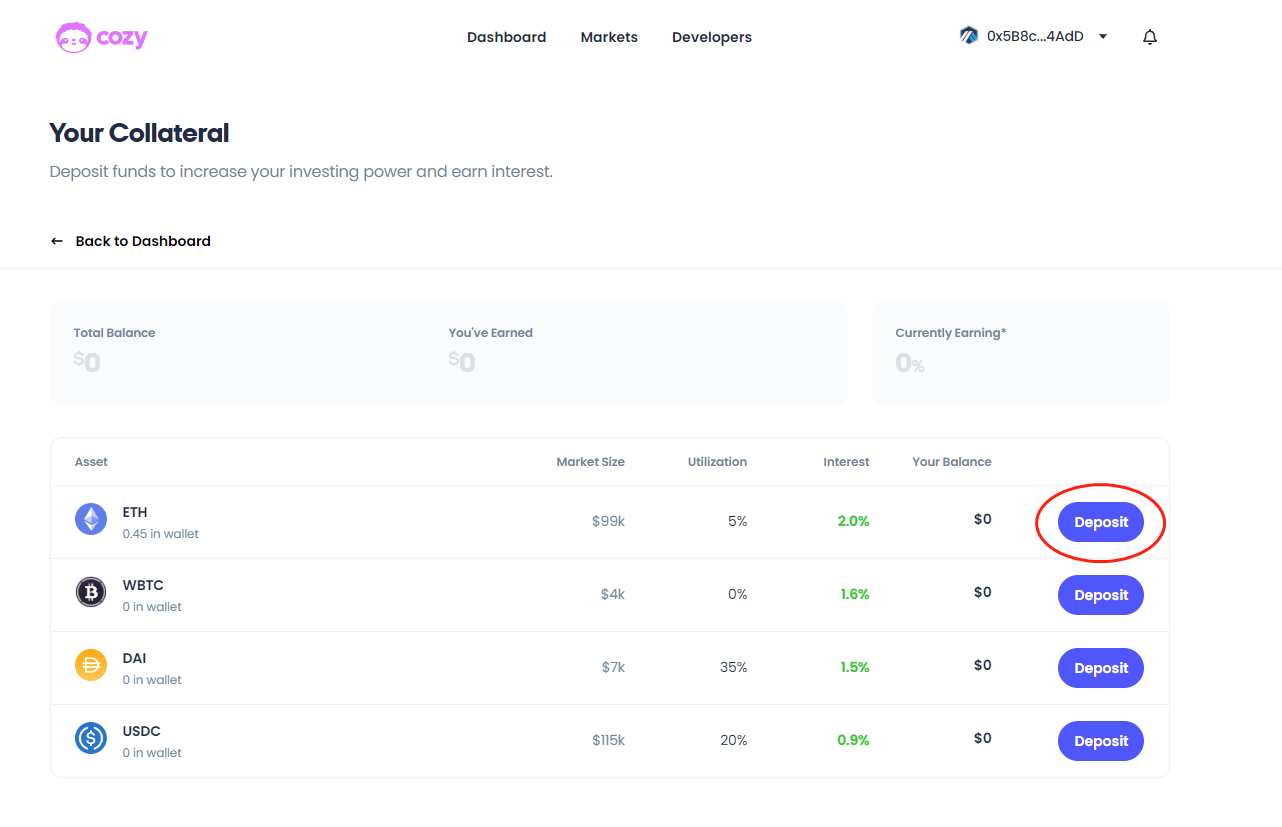Click the Market Size column header
Image resolution: width=1282 pixels, height=827 pixels.
click(x=590, y=462)
